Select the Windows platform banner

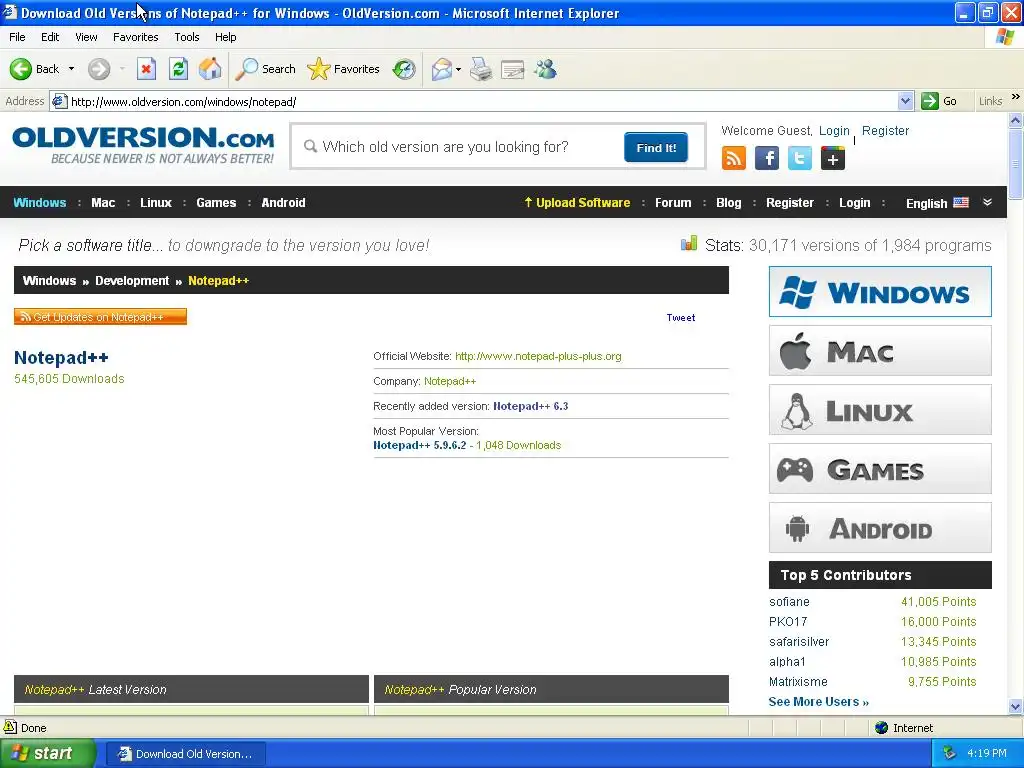(x=880, y=292)
